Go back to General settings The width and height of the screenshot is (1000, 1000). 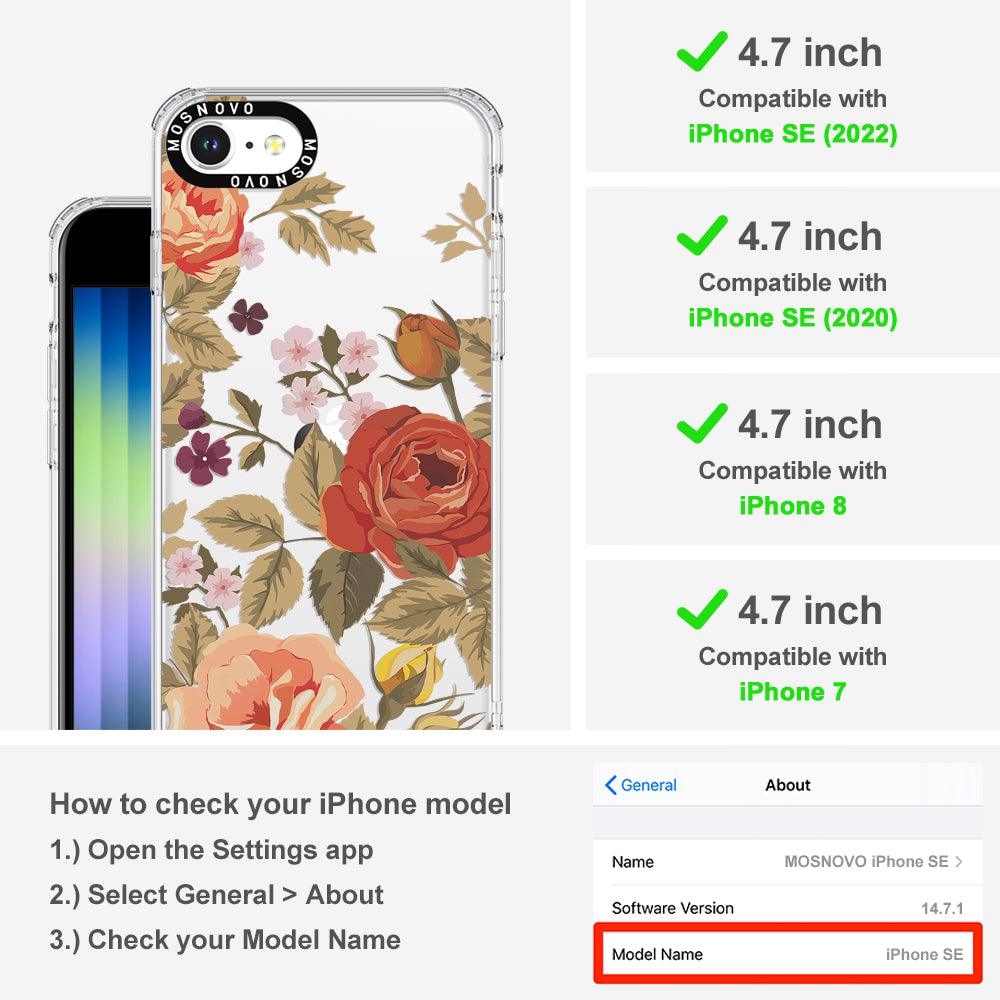click(640, 785)
